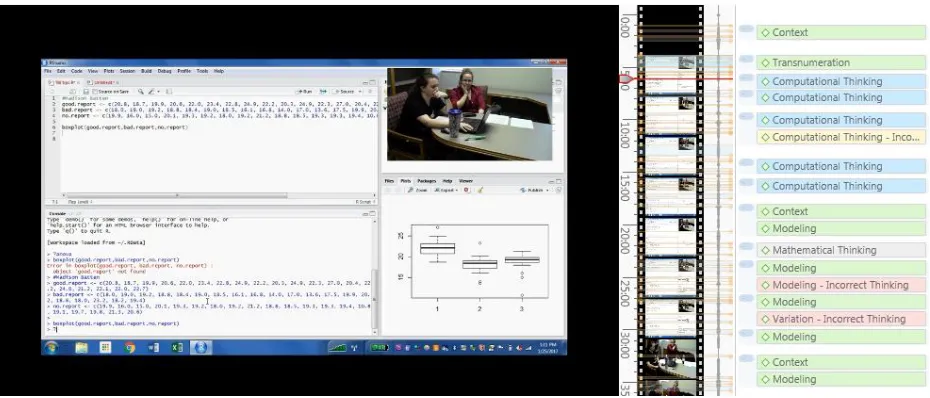Select the Transnumeration code label
930x398 pixels.
click(x=840, y=62)
